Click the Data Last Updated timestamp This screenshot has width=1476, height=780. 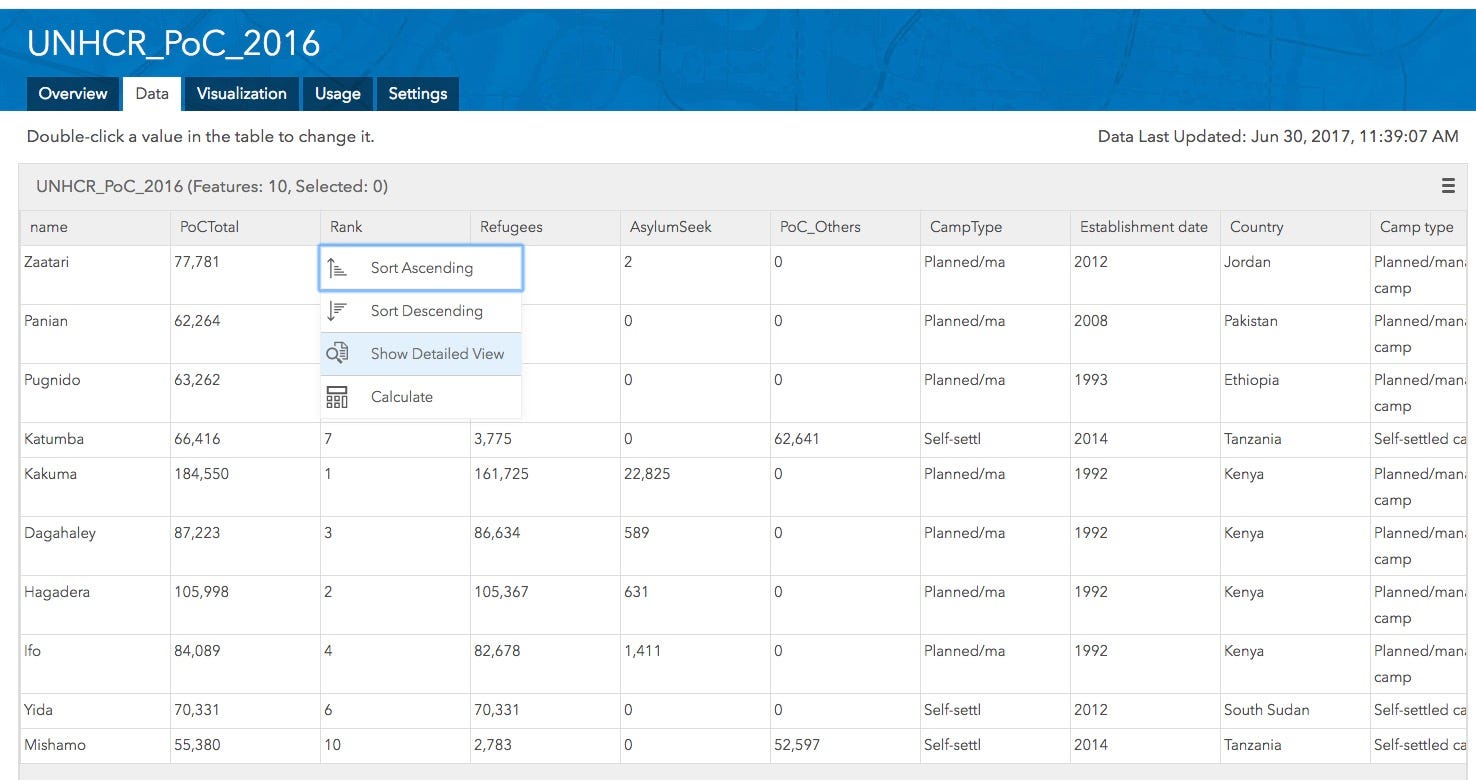[x=1278, y=137]
